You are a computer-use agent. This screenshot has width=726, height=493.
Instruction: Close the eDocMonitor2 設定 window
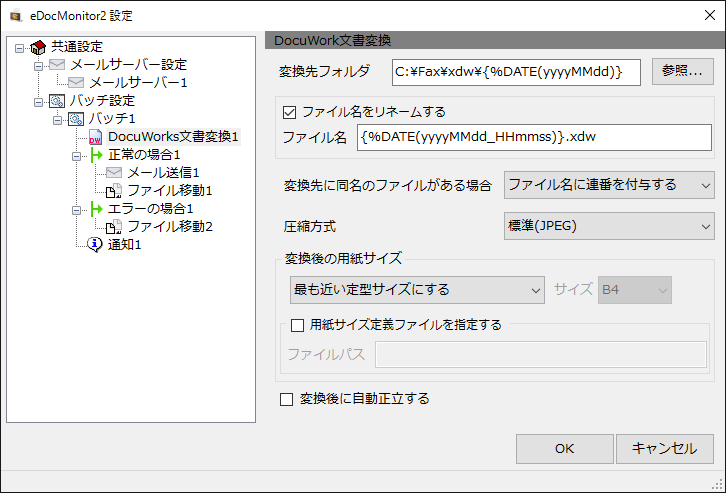tap(710, 15)
